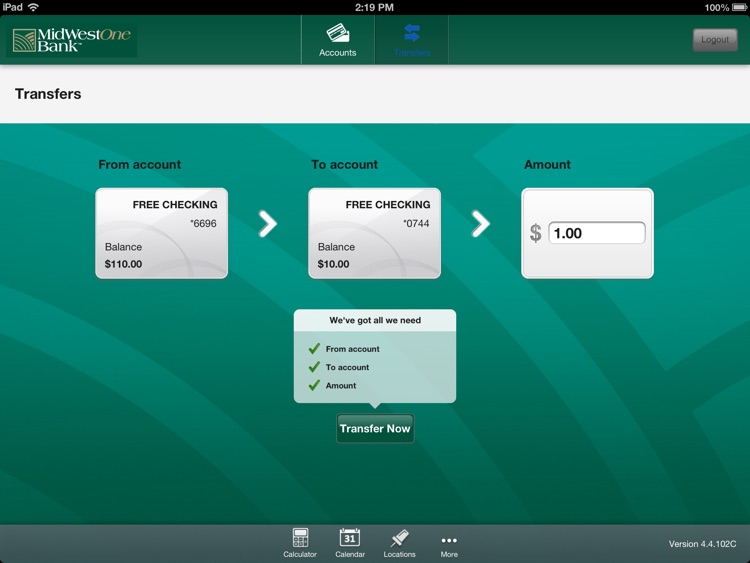Click the amount input field showing 1.00
Image resolution: width=750 pixels, height=563 pixels.
pyautogui.click(x=596, y=233)
